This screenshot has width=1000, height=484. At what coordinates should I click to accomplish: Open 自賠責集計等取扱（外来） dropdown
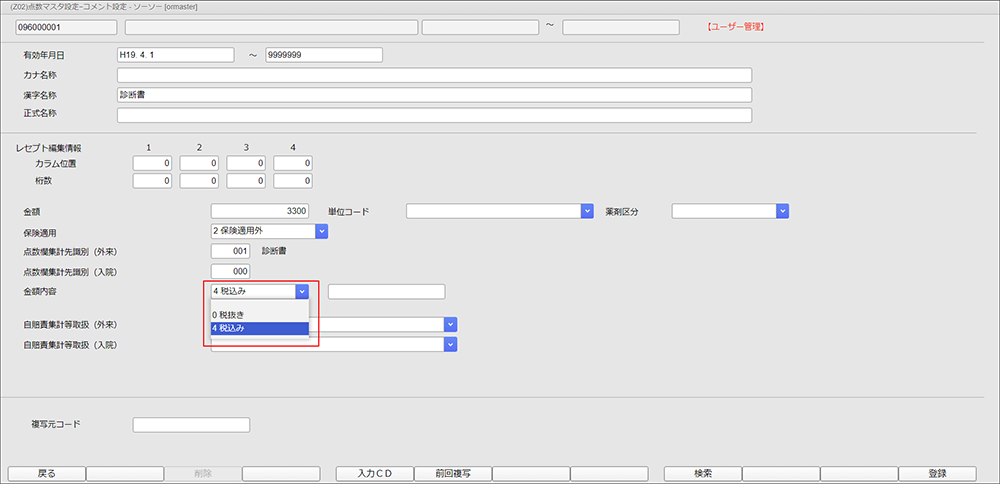450,324
